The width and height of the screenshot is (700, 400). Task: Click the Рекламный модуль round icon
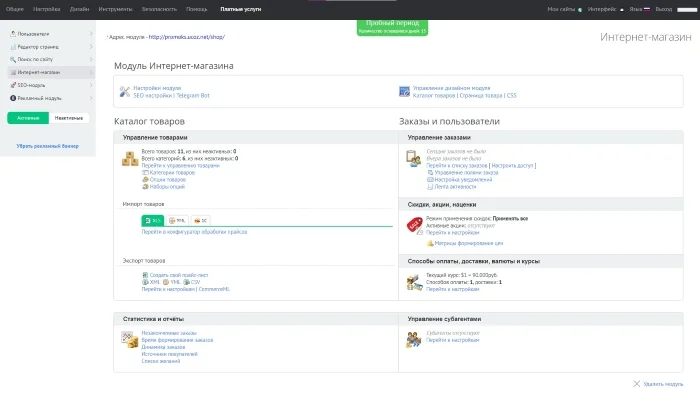point(13,98)
